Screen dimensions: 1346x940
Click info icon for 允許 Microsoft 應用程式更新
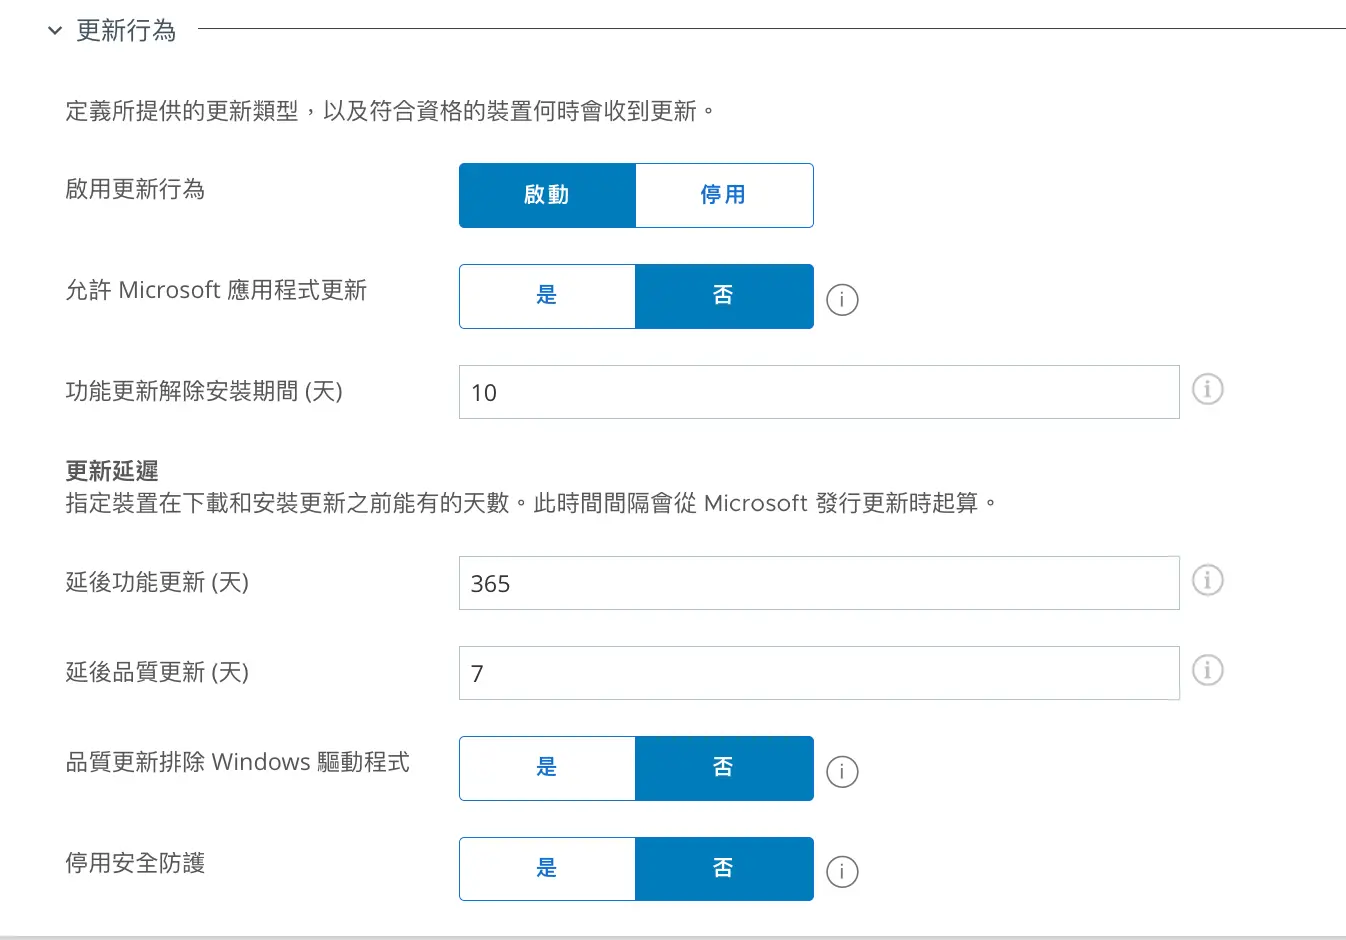(x=842, y=299)
